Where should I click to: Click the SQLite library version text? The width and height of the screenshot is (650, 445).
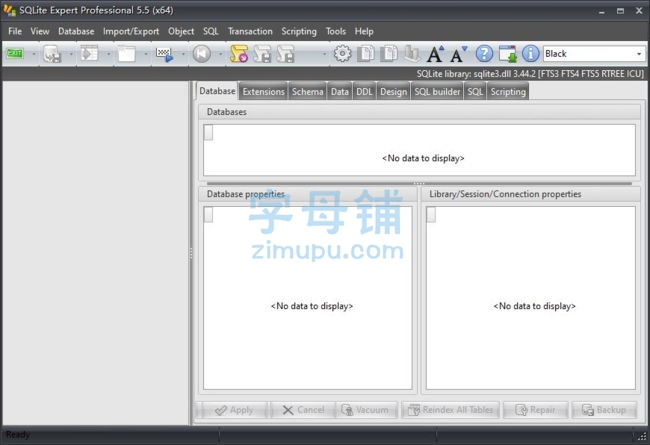coord(530,74)
